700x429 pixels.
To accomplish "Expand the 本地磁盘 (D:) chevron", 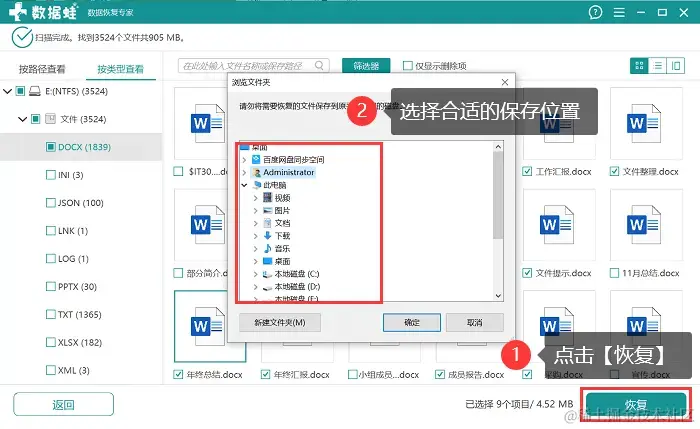I will pyautogui.click(x=255, y=287).
